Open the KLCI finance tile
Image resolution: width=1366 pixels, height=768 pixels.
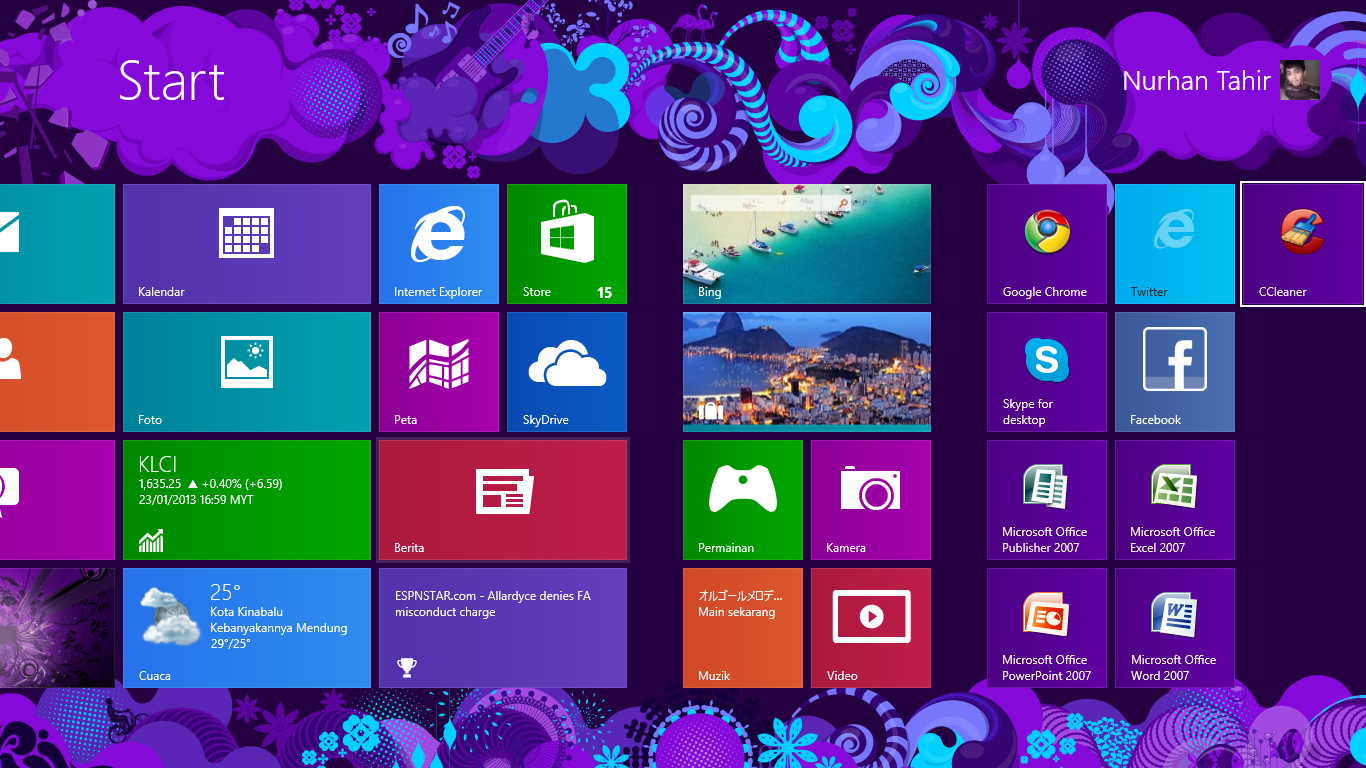[x=247, y=500]
